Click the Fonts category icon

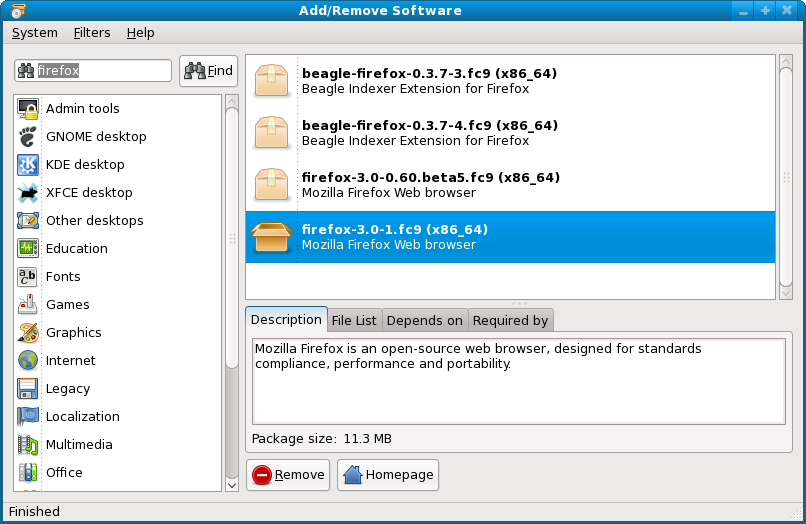28,277
